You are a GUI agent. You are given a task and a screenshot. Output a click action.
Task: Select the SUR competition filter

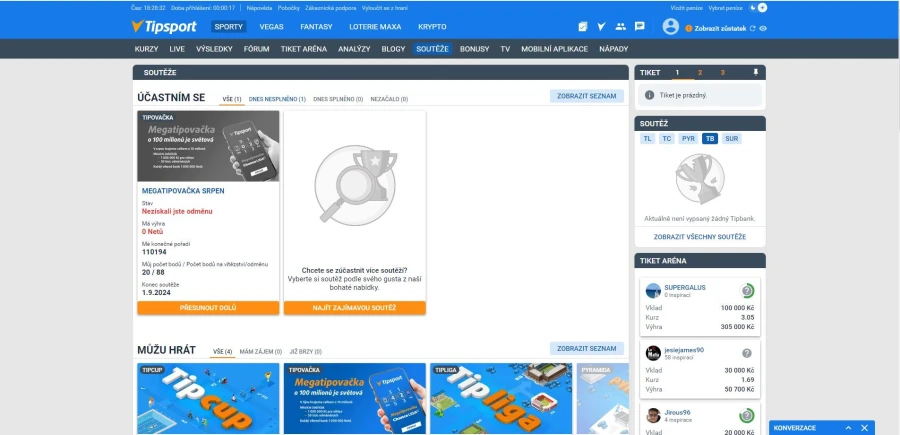pyautogui.click(x=731, y=138)
